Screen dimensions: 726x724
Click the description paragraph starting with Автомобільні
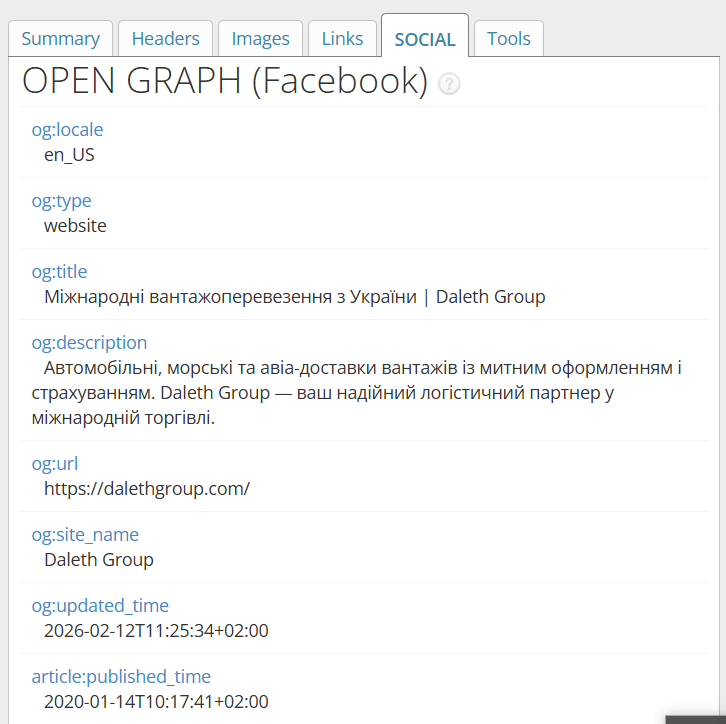357,393
